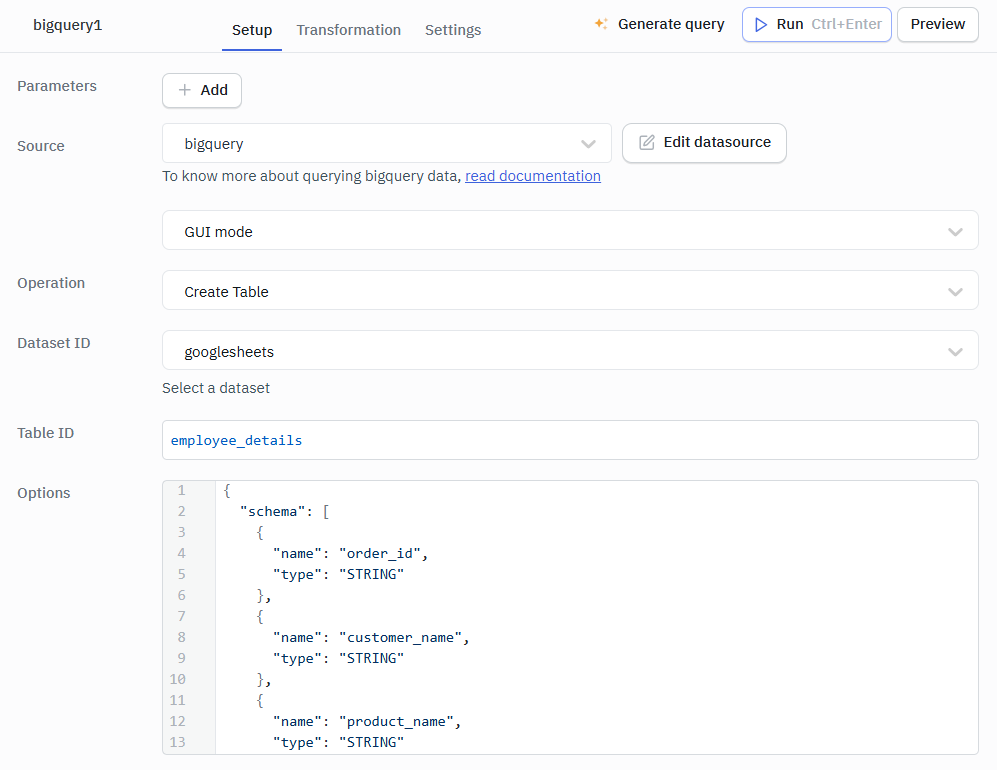Click the Parameters label

(57, 86)
